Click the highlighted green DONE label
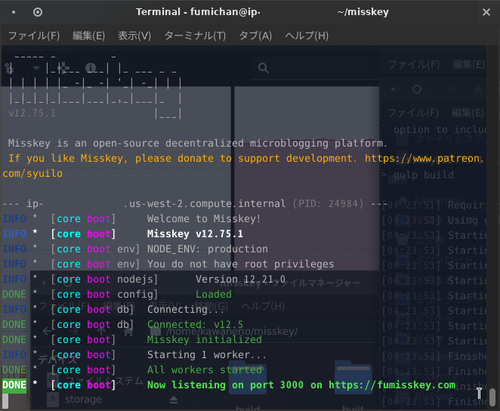500x411 pixels. (x=14, y=385)
